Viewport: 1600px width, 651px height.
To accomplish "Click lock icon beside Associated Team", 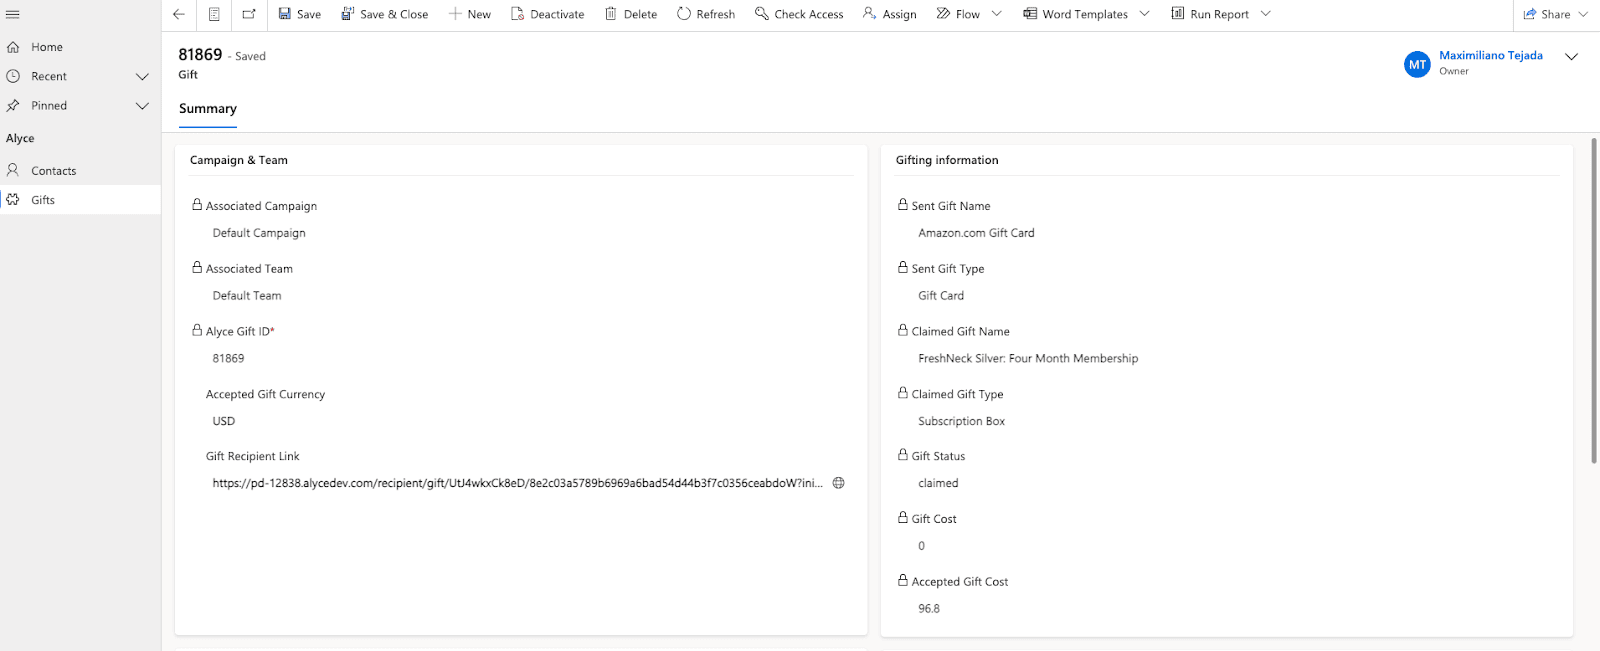I will pyautogui.click(x=197, y=267).
